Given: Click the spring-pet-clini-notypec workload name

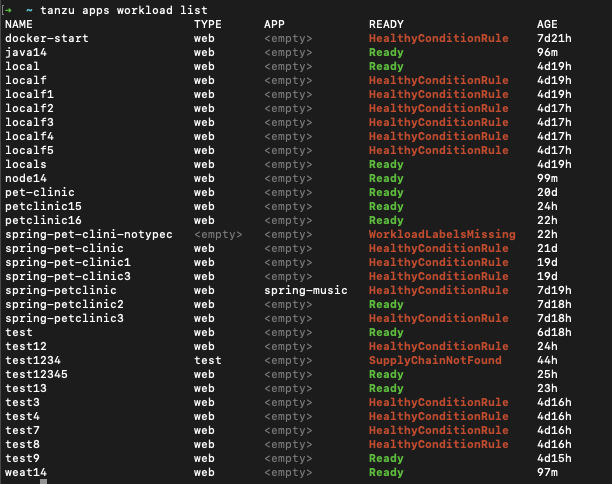Looking at the screenshot, I should coord(89,234).
